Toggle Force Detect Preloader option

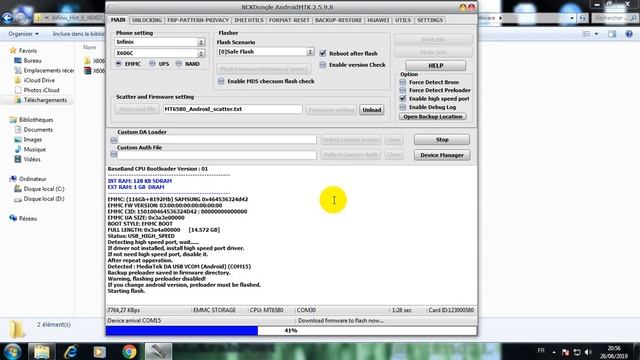[x=403, y=90]
